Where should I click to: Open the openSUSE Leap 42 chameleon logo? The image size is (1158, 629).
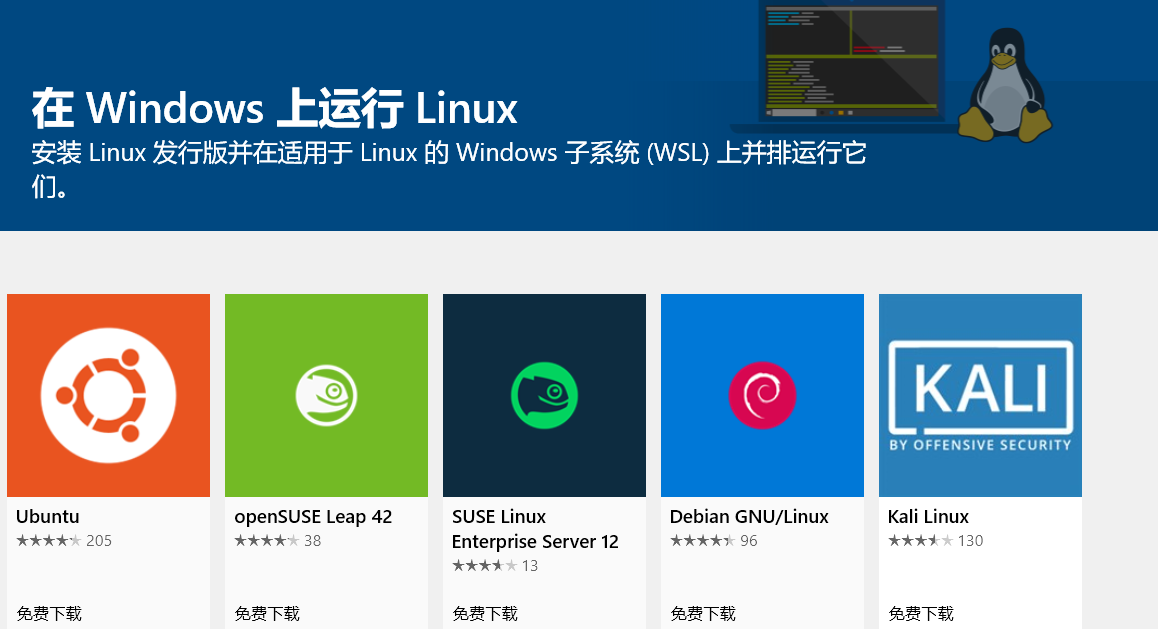pyautogui.click(x=326, y=396)
